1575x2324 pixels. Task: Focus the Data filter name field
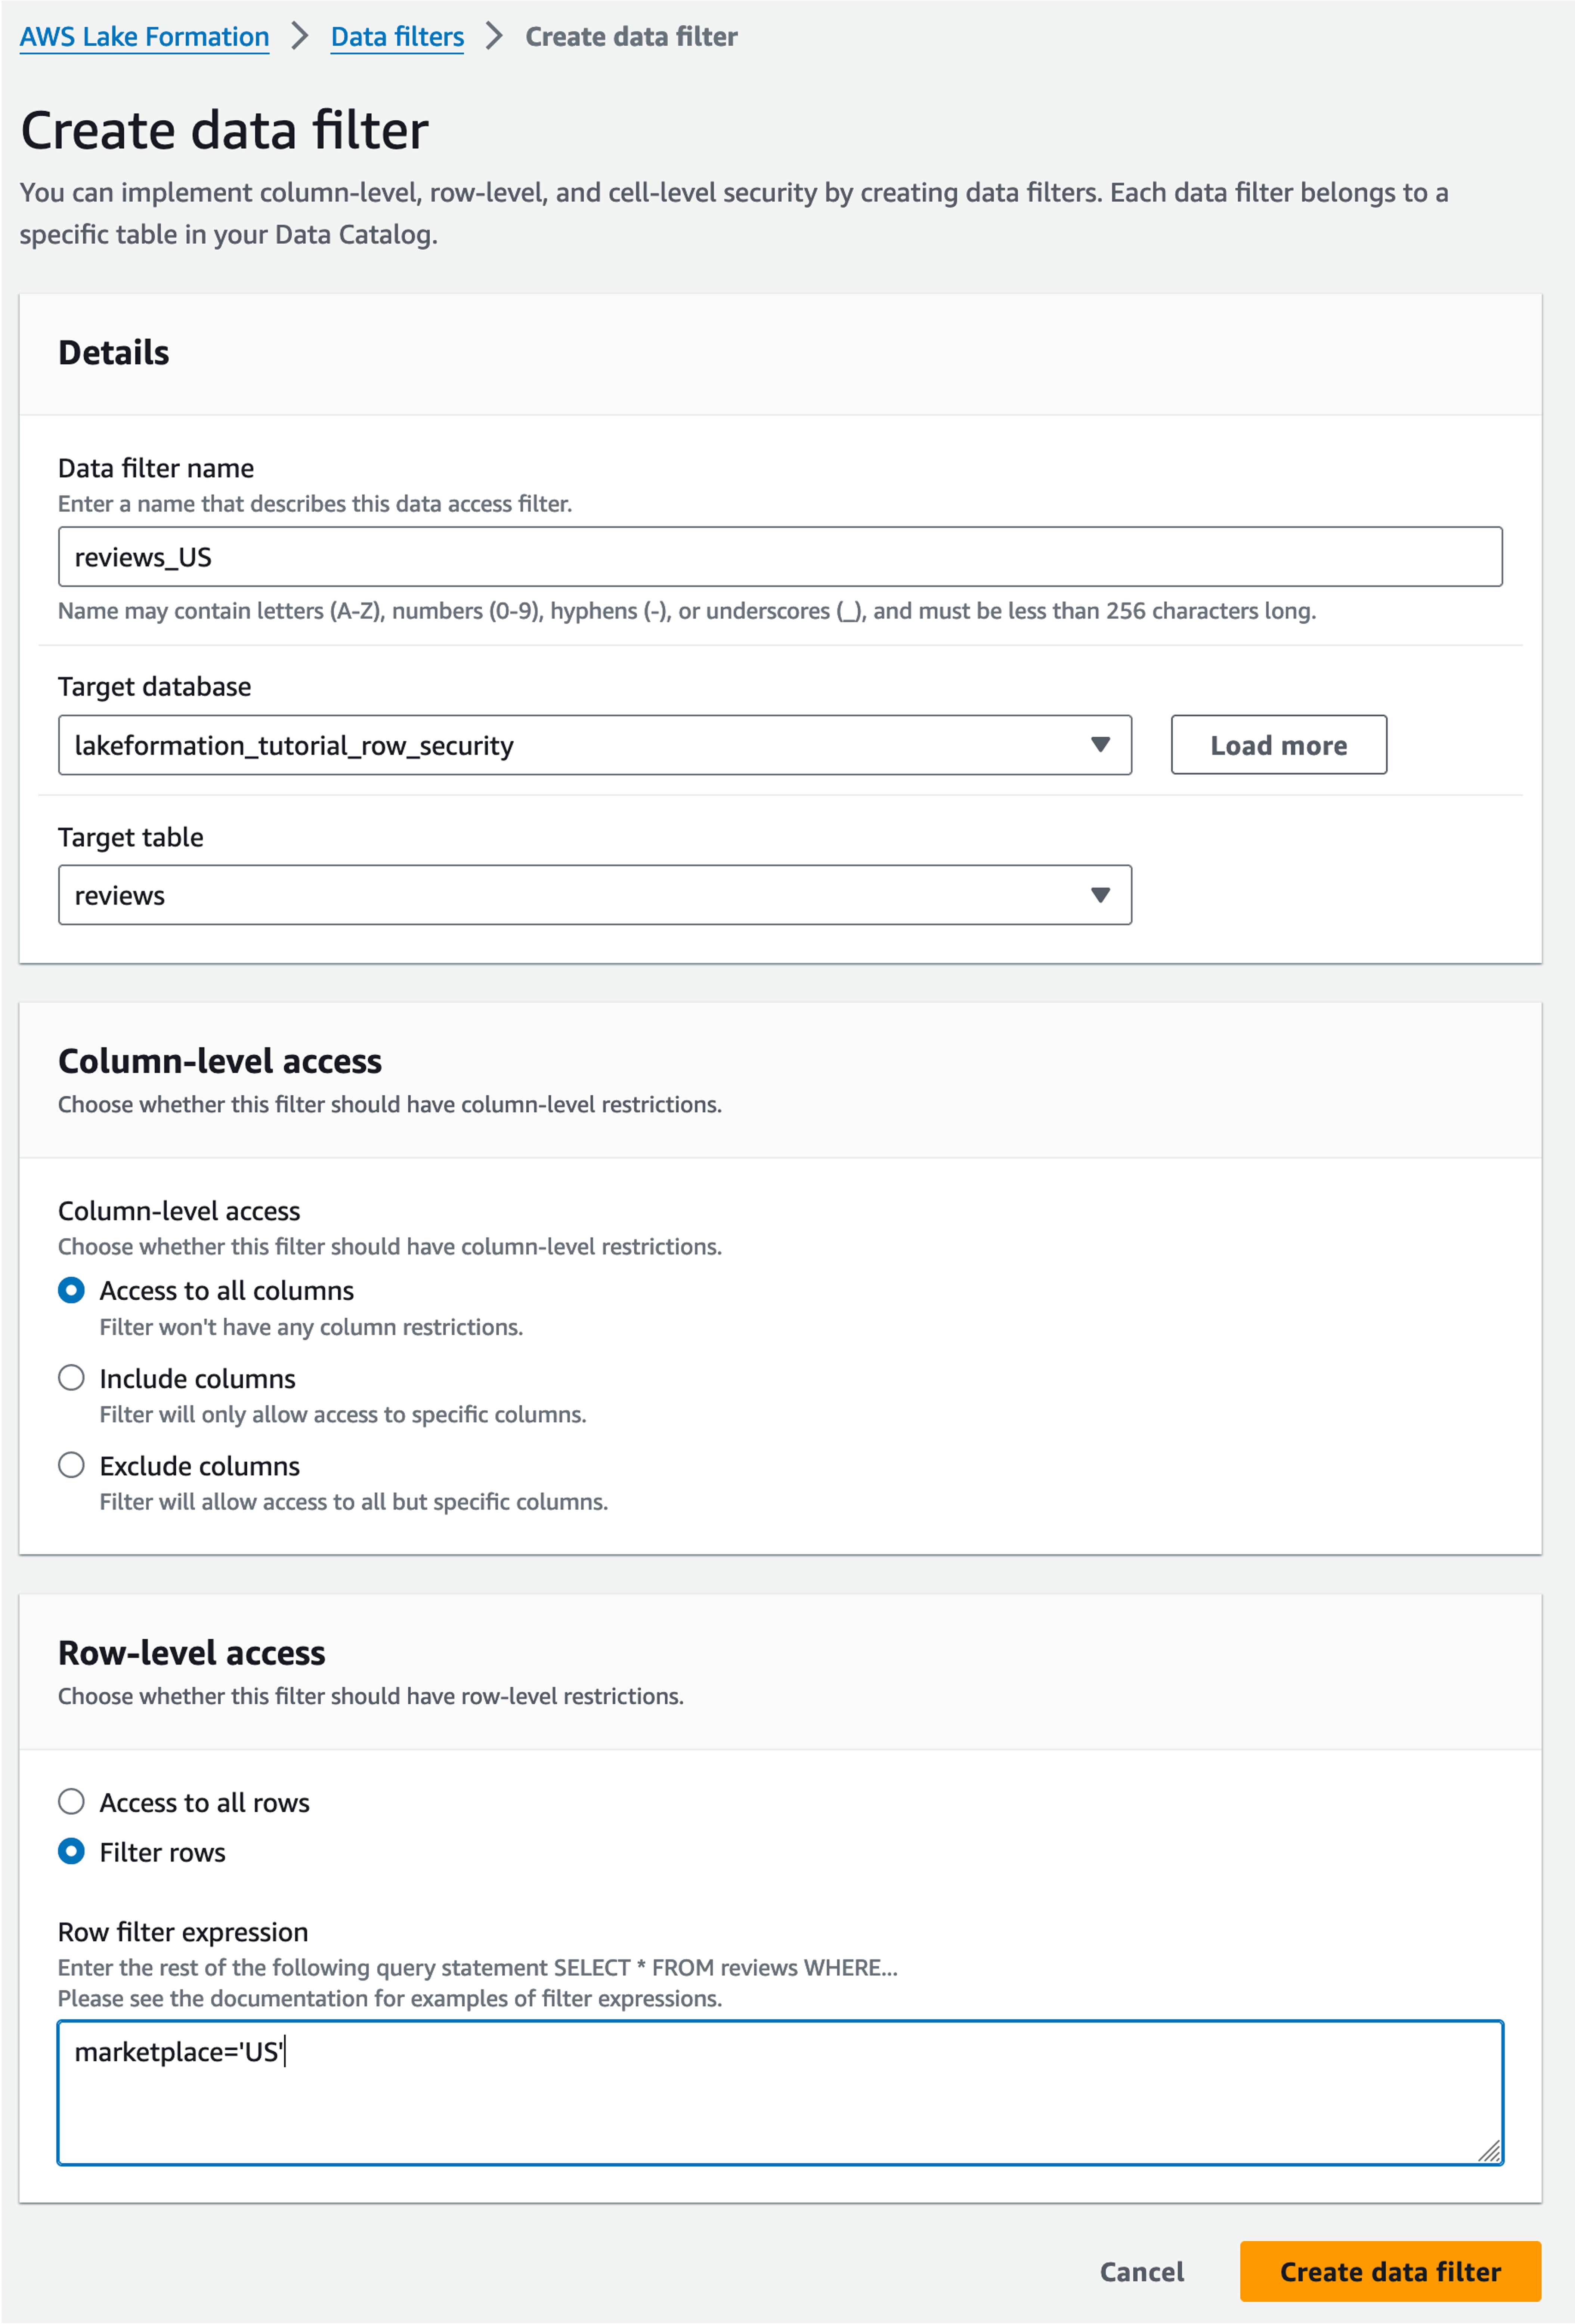780,557
